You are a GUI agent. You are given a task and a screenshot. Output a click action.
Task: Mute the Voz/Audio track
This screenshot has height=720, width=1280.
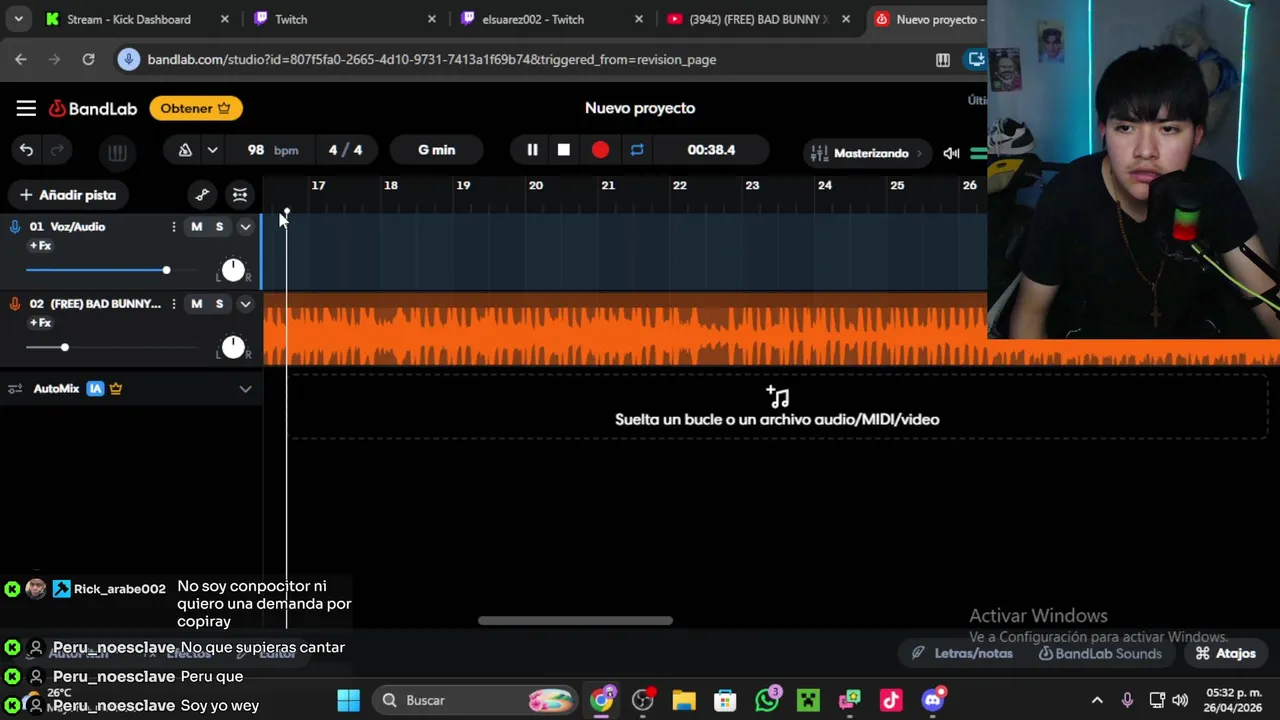click(x=196, y=227)
